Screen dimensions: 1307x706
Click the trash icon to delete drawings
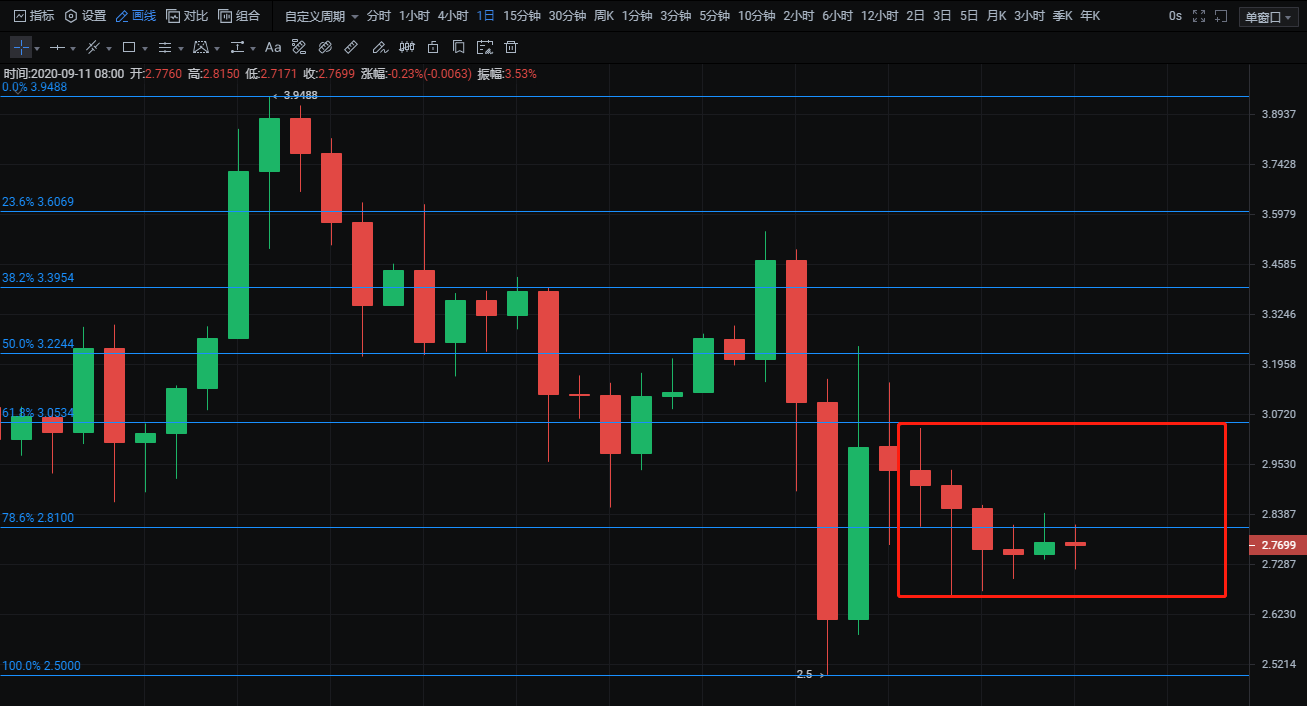tap(511, 47)
